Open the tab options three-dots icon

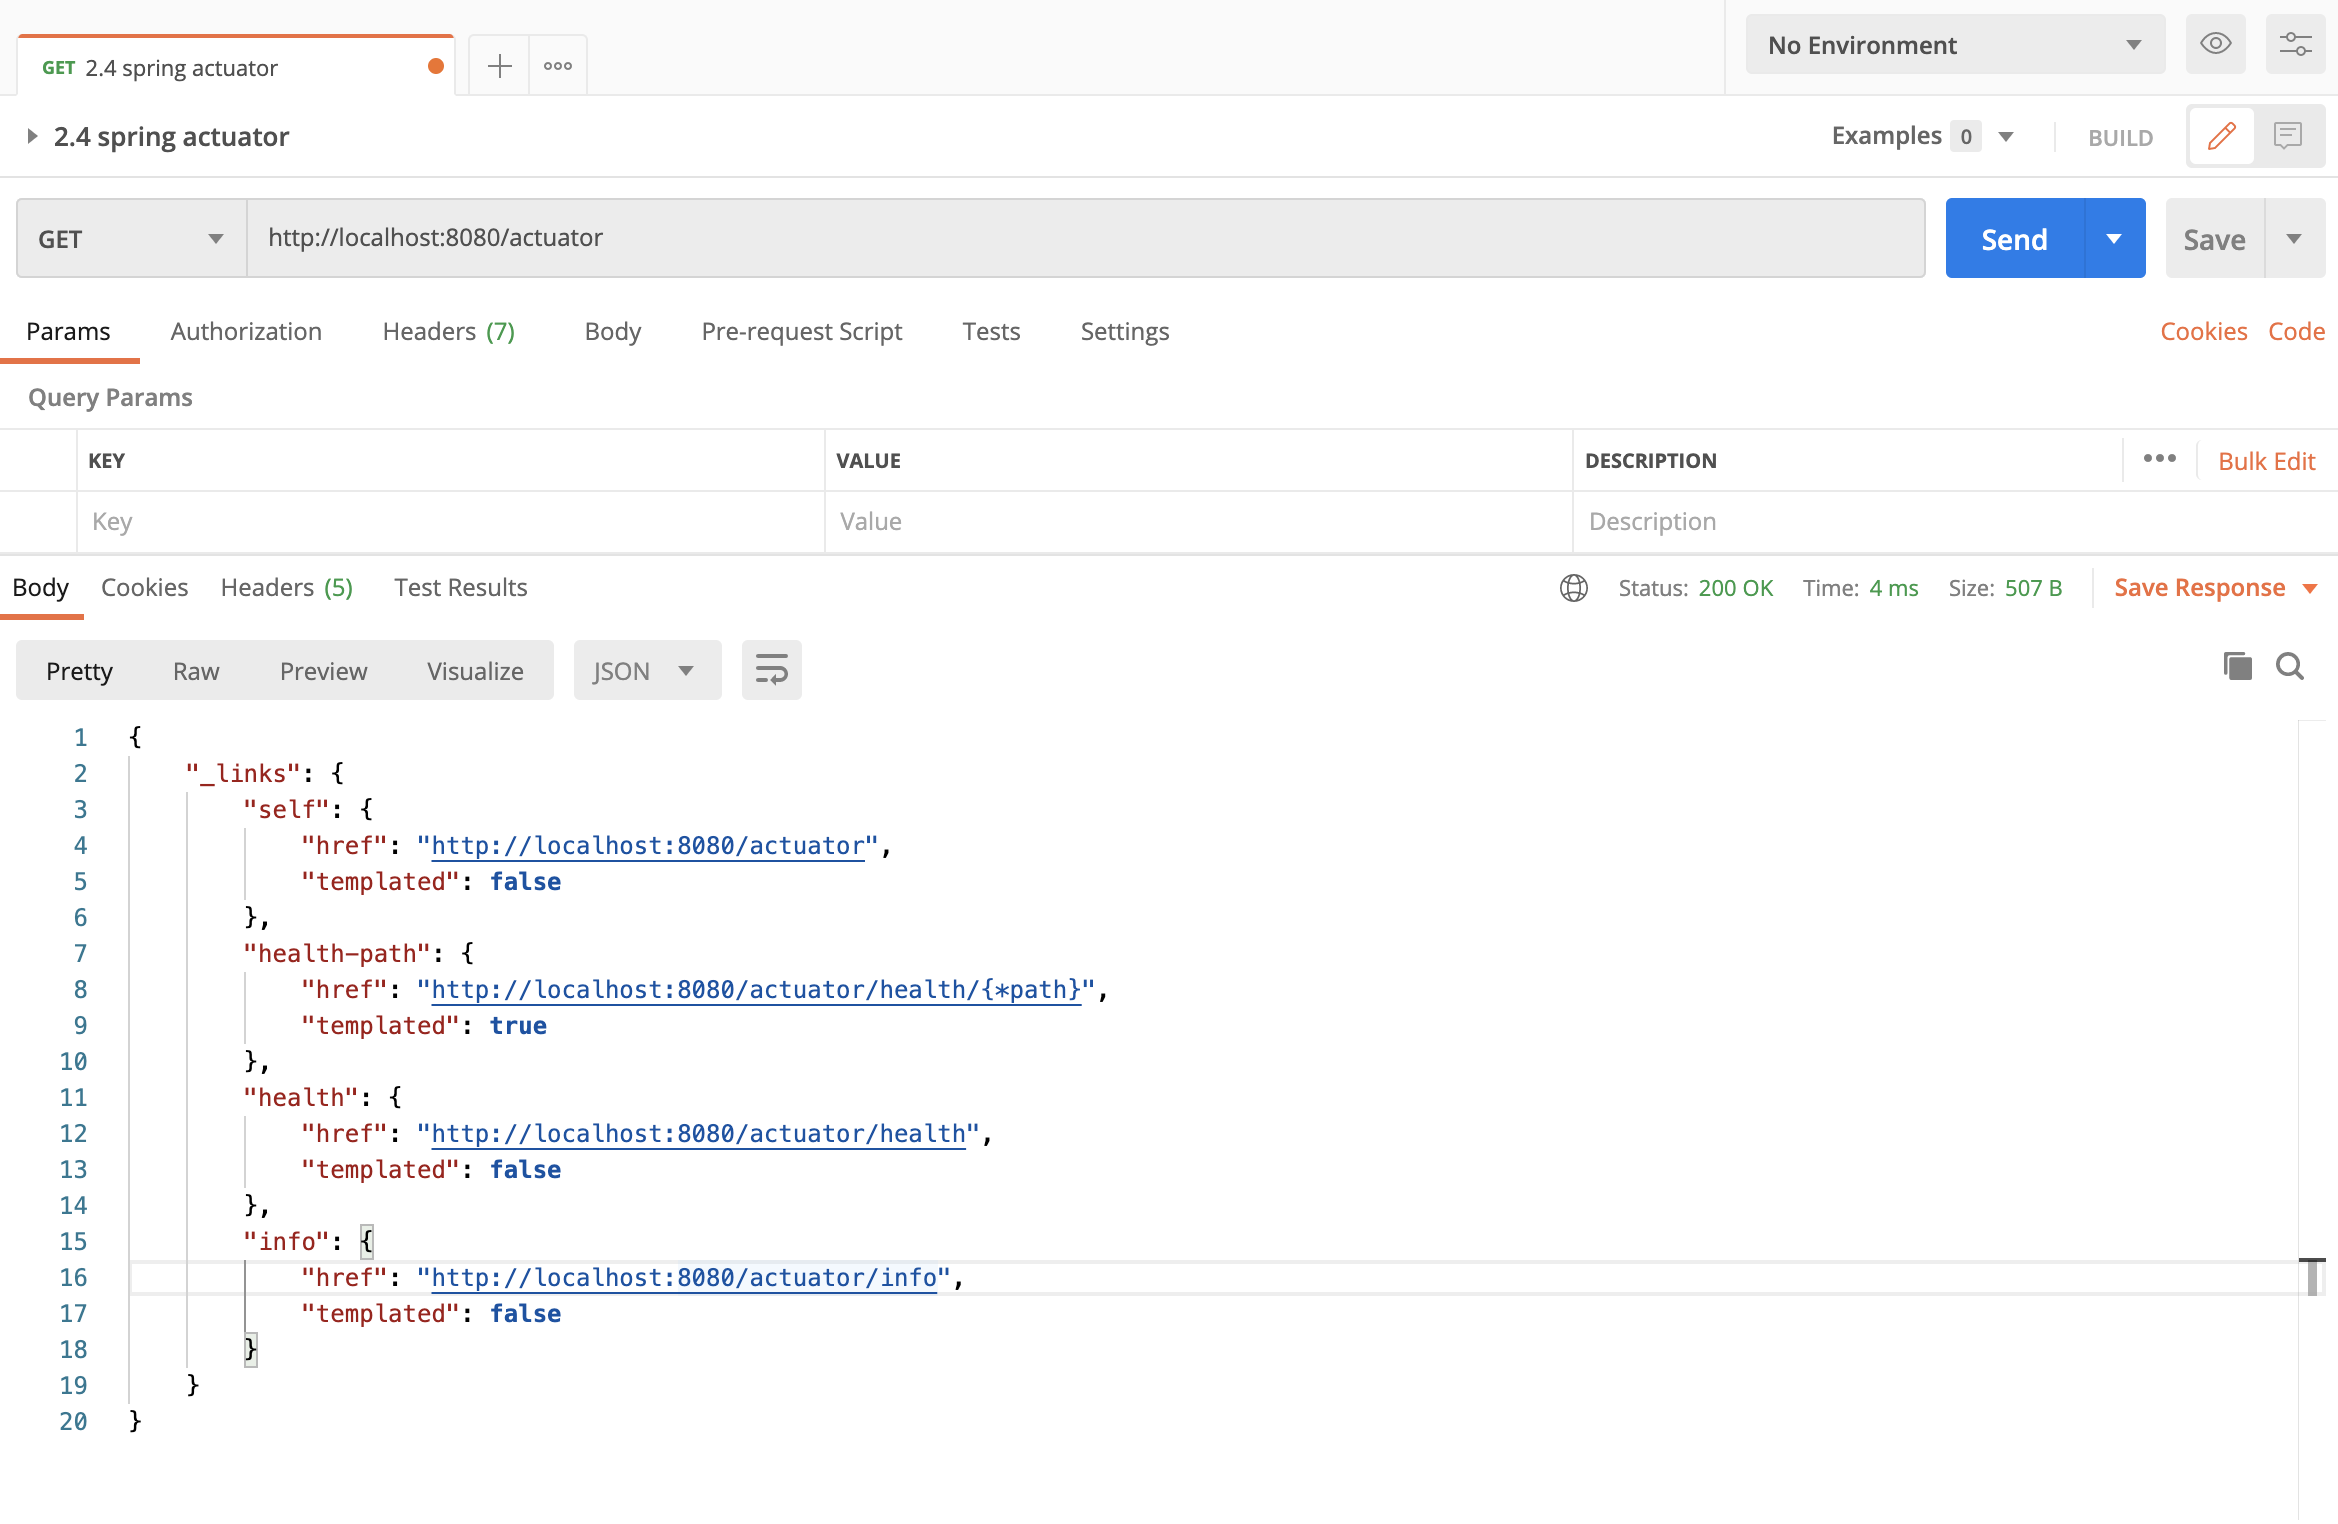tap(557, 66)
